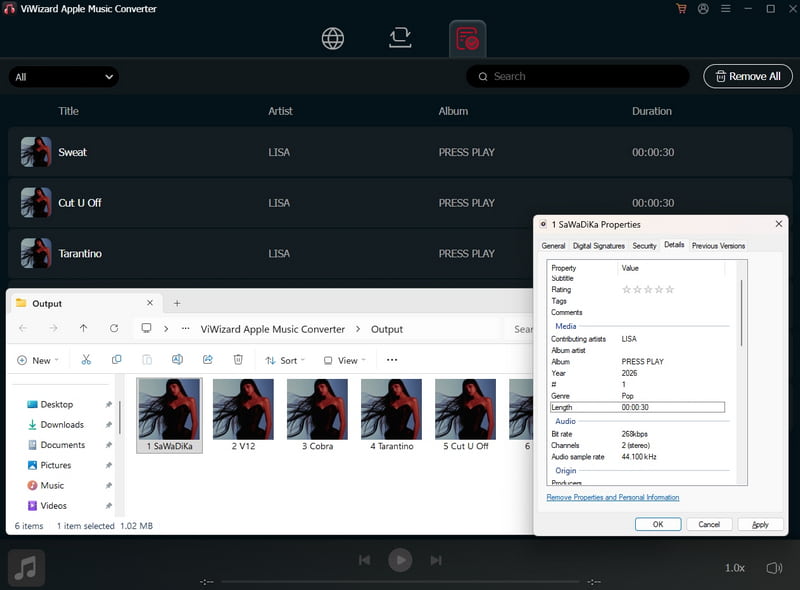Select the Cut U Off track row
Image resolution: width=800 pixels, height=590 pixels.
coord(400,203)
